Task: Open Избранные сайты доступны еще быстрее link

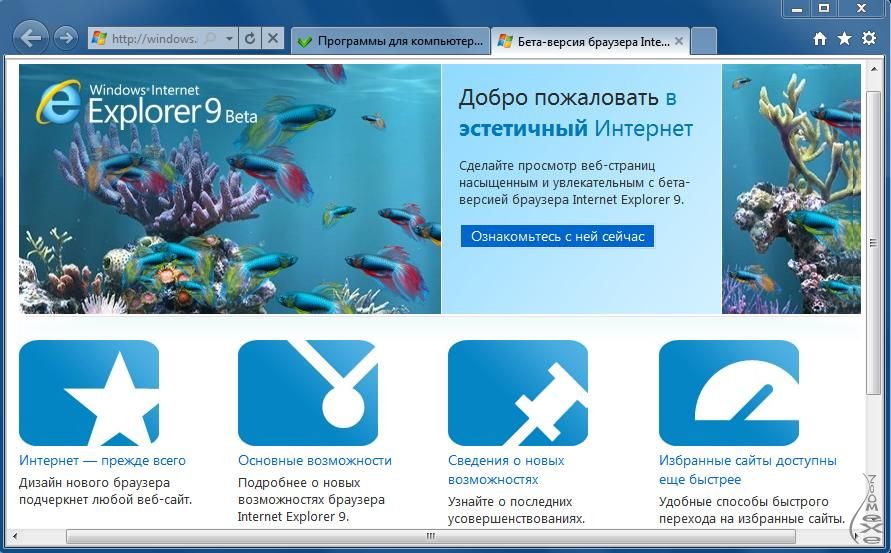Action: pos(748,469)
